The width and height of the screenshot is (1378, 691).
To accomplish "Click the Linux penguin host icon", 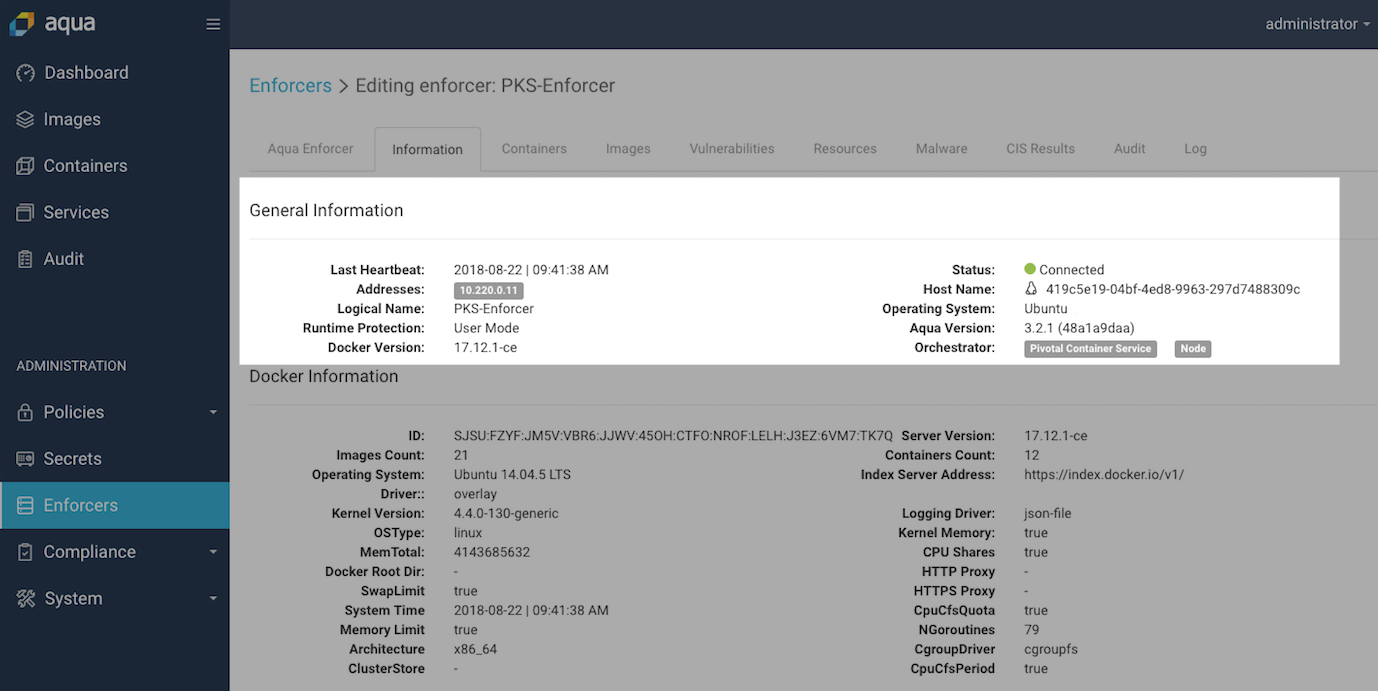I will pyautogui.click(x=1031, y=289).
